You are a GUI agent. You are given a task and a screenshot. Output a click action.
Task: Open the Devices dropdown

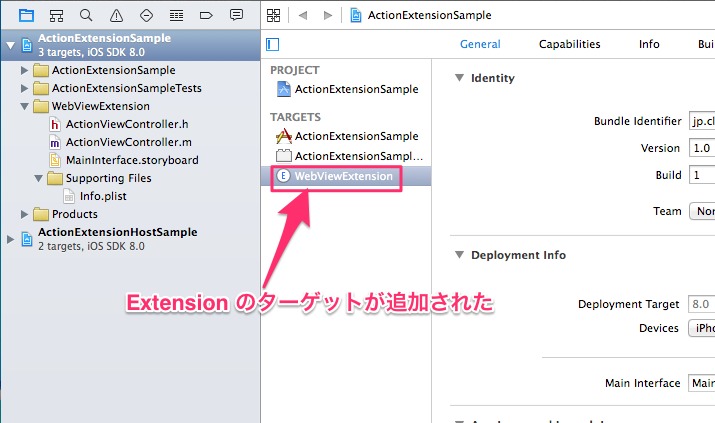[702, 328]
